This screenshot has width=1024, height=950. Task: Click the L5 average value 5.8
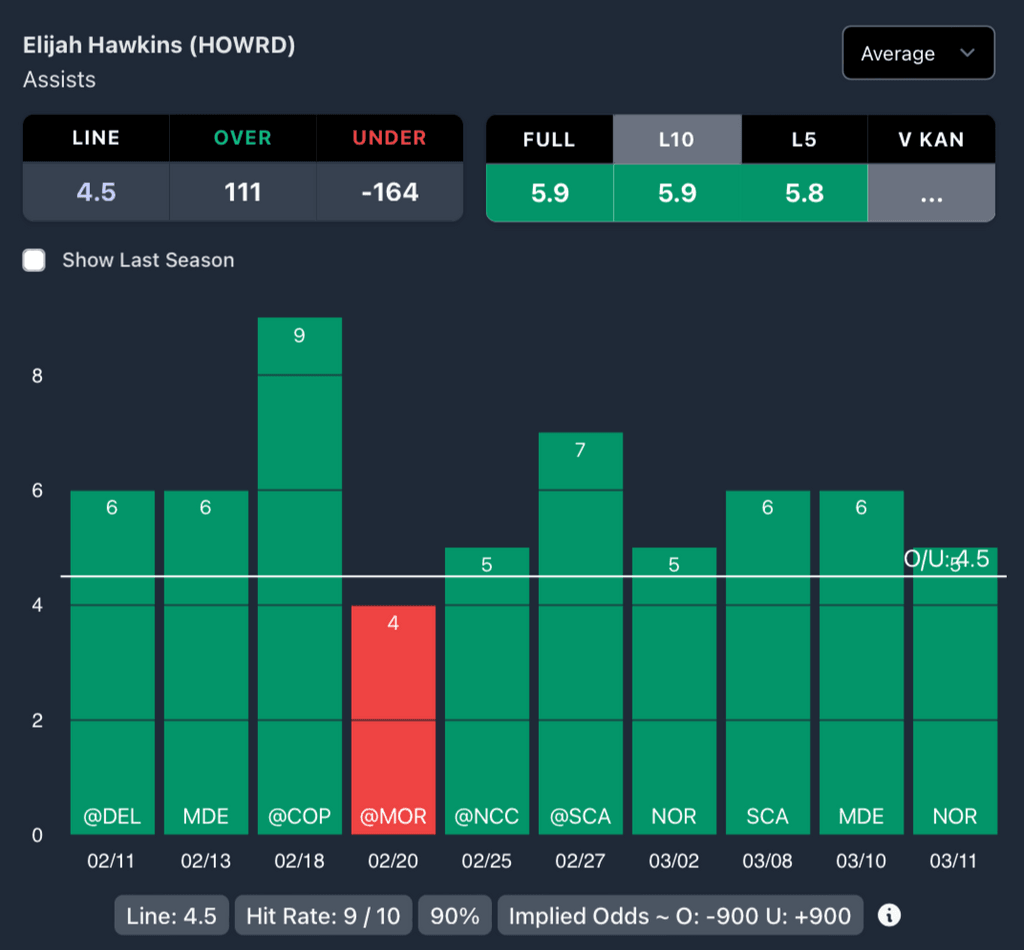tap(804, 193)
